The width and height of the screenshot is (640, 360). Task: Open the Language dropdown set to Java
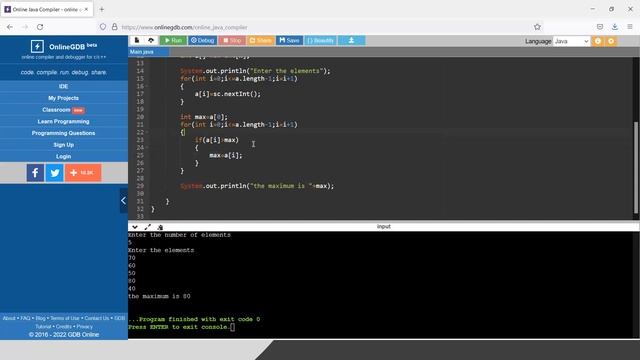pyautogui.click(x=571, y=41)
